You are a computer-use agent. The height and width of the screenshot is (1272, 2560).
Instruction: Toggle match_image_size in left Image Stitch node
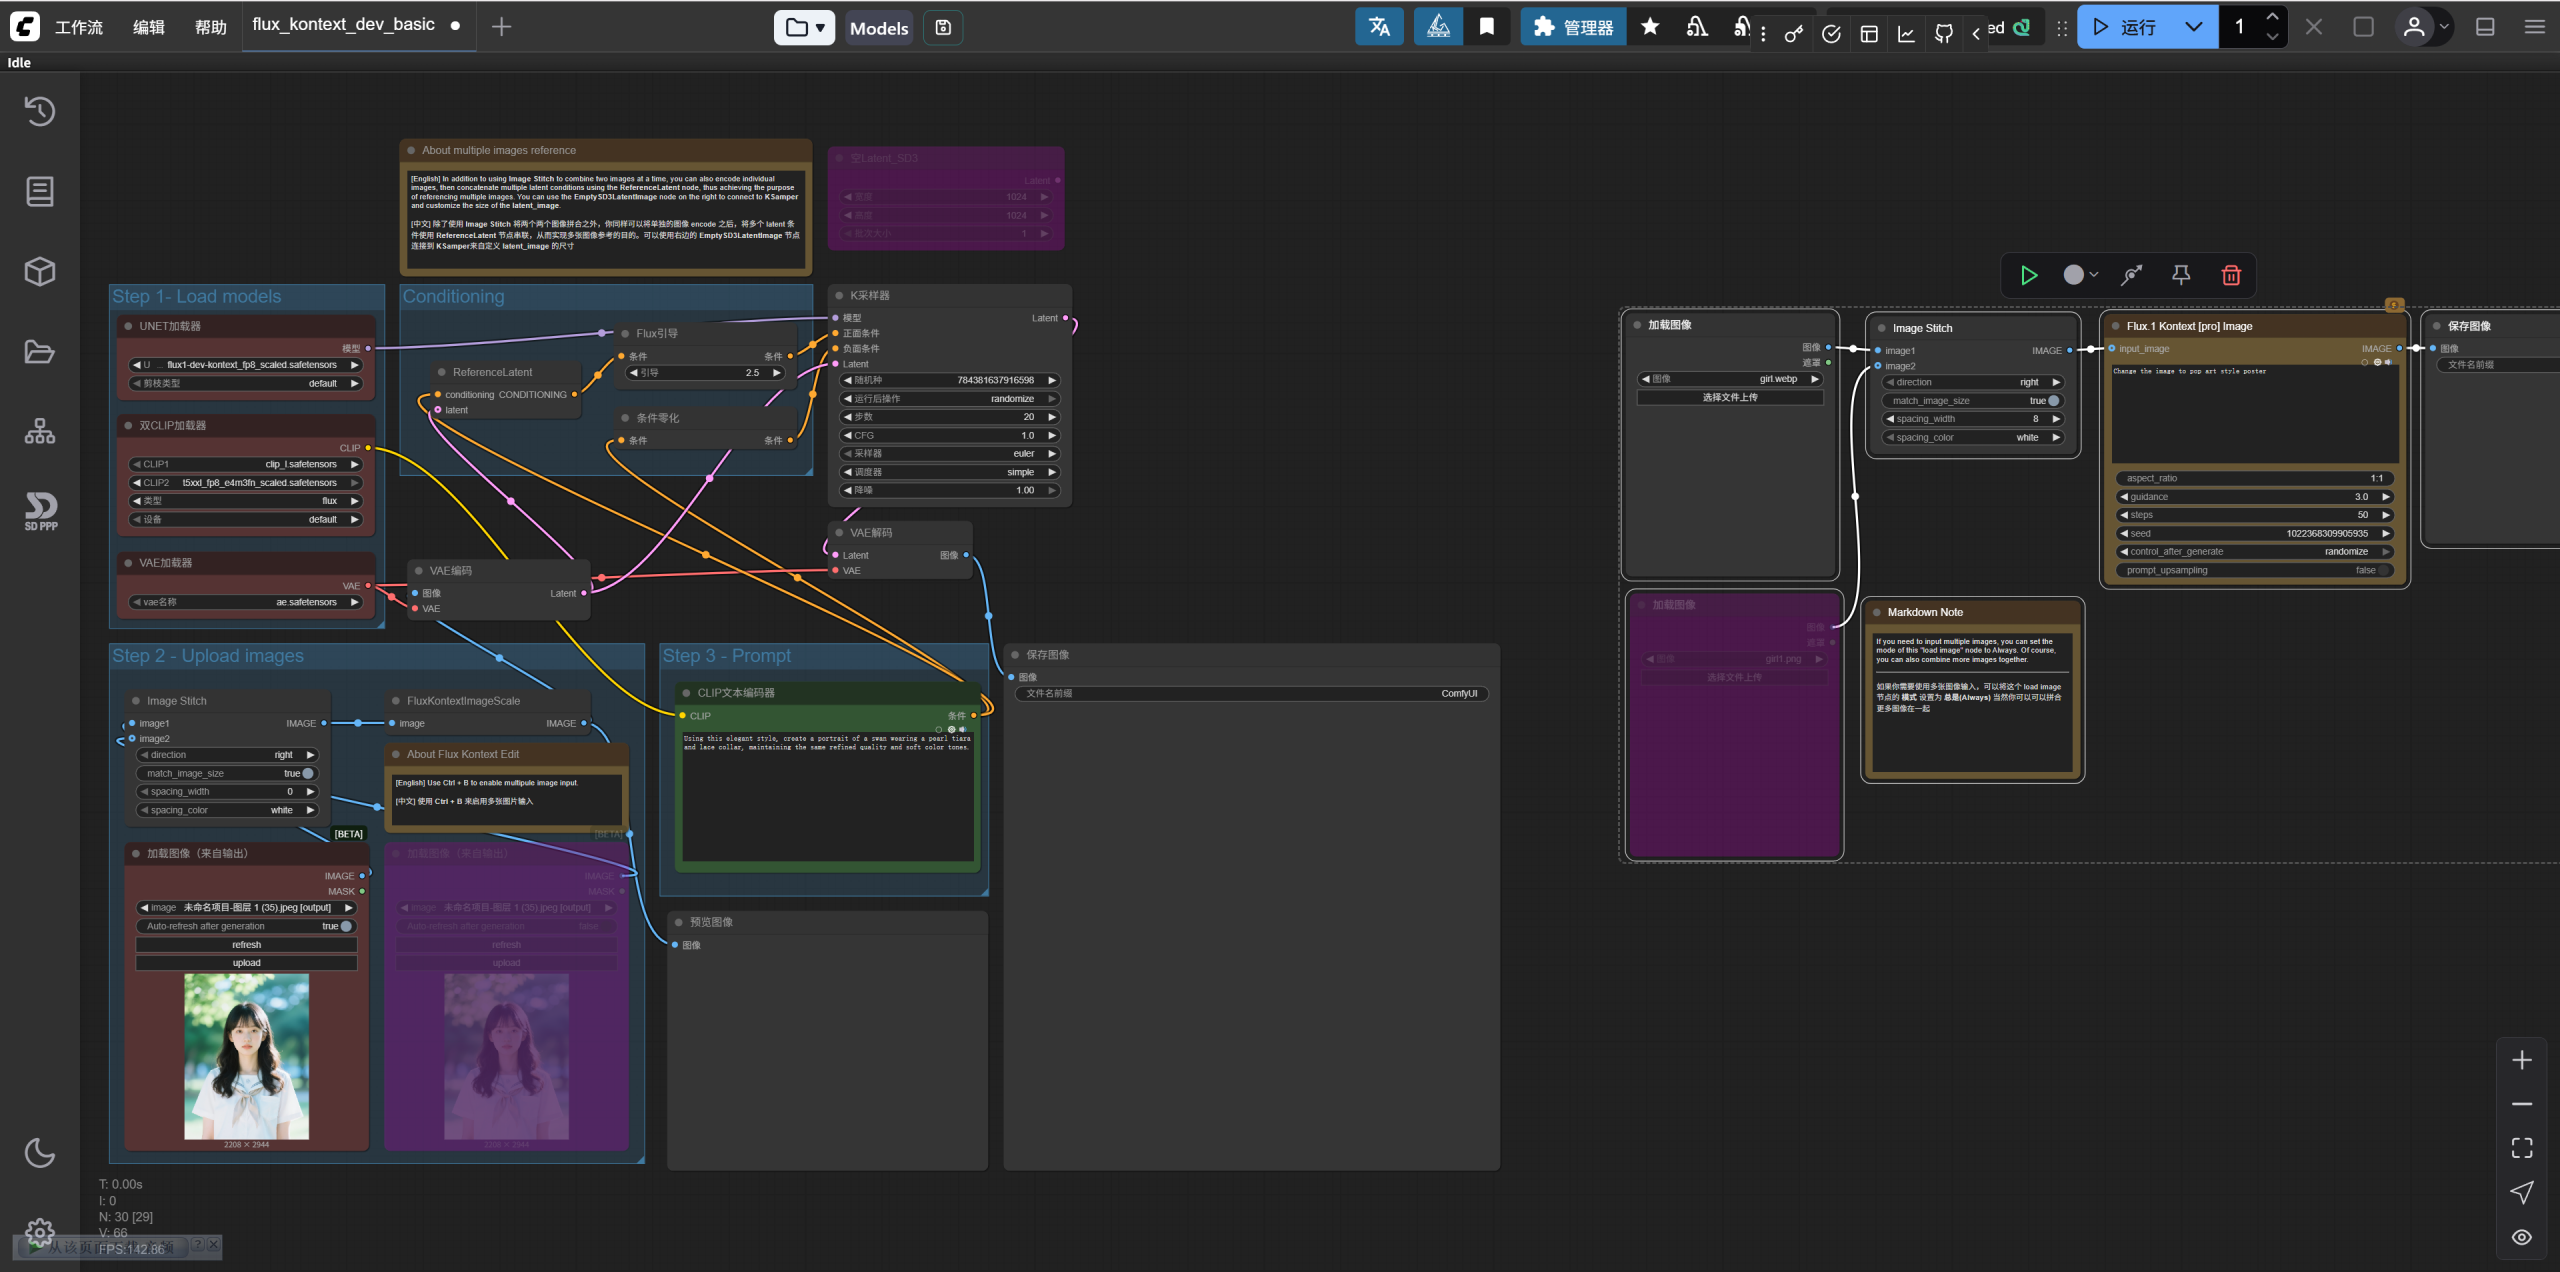[307, 773]
